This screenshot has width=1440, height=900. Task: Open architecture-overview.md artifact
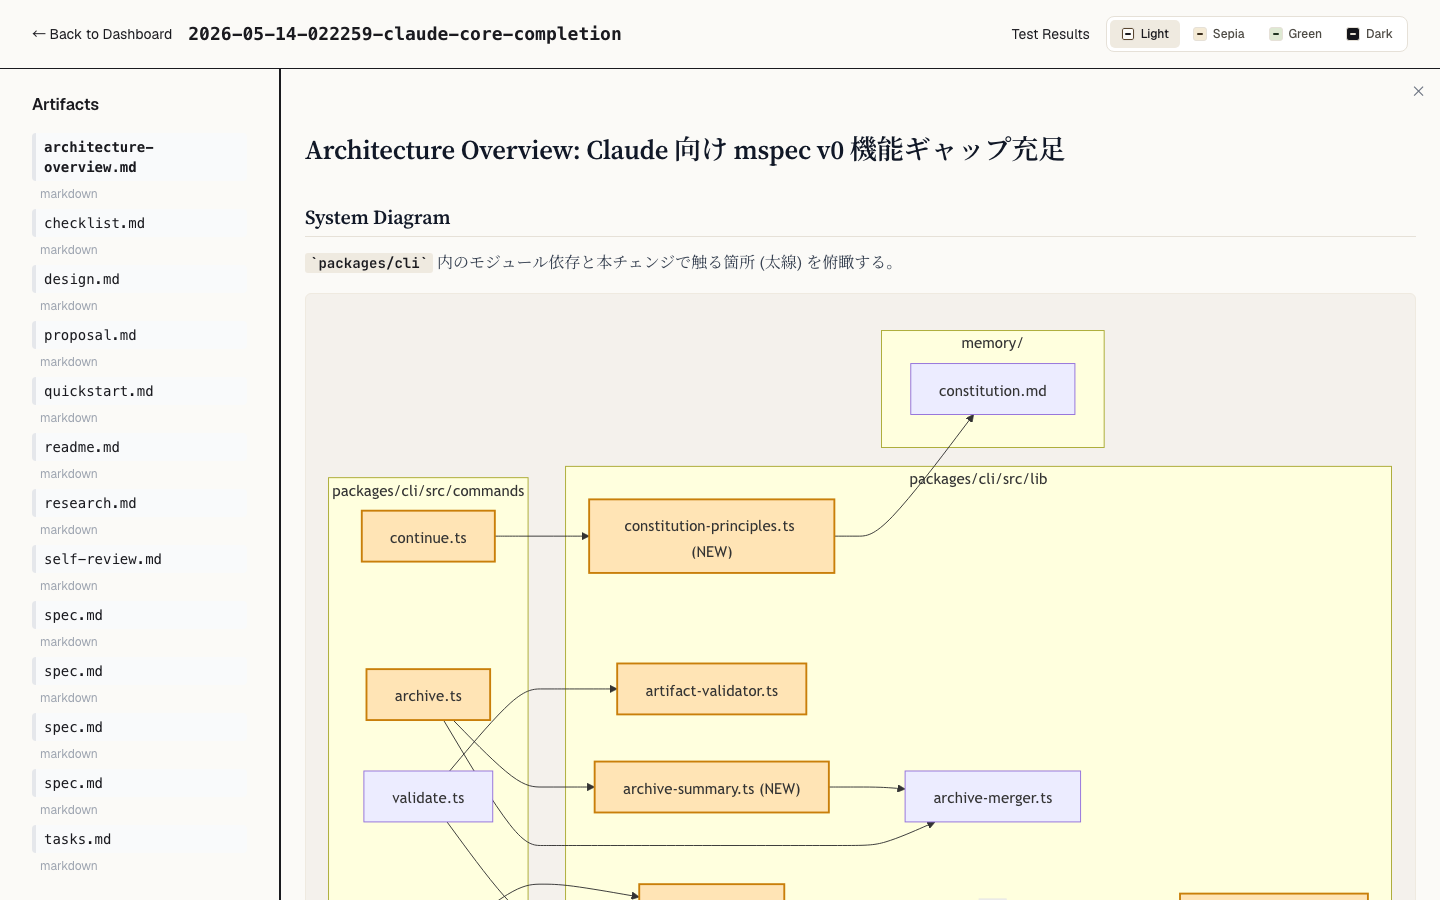coord(139,157)
